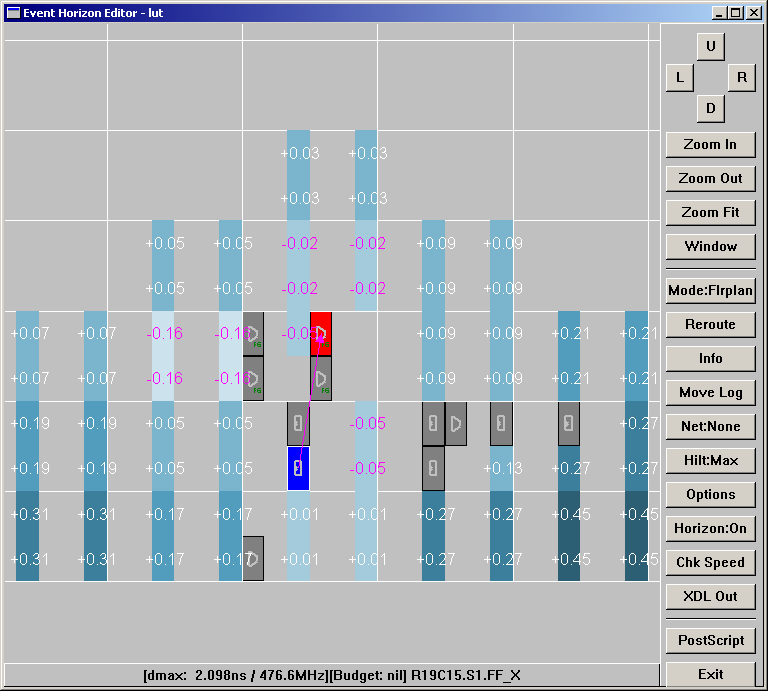The height and width of the screenshot is (691, 768).
Task: Click the Window button
Action: pos(710,246)
